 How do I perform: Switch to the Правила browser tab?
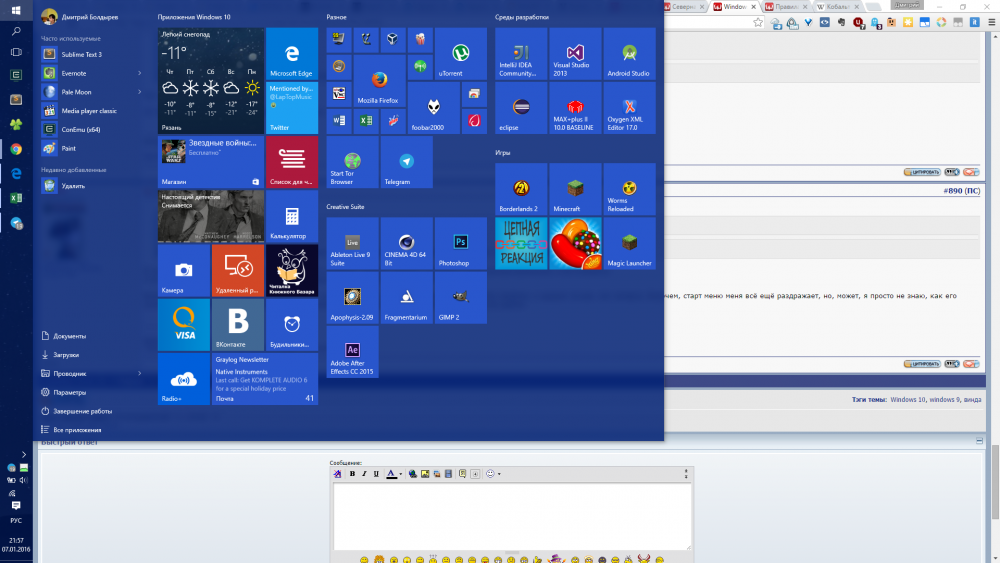(x=786, y=7)
